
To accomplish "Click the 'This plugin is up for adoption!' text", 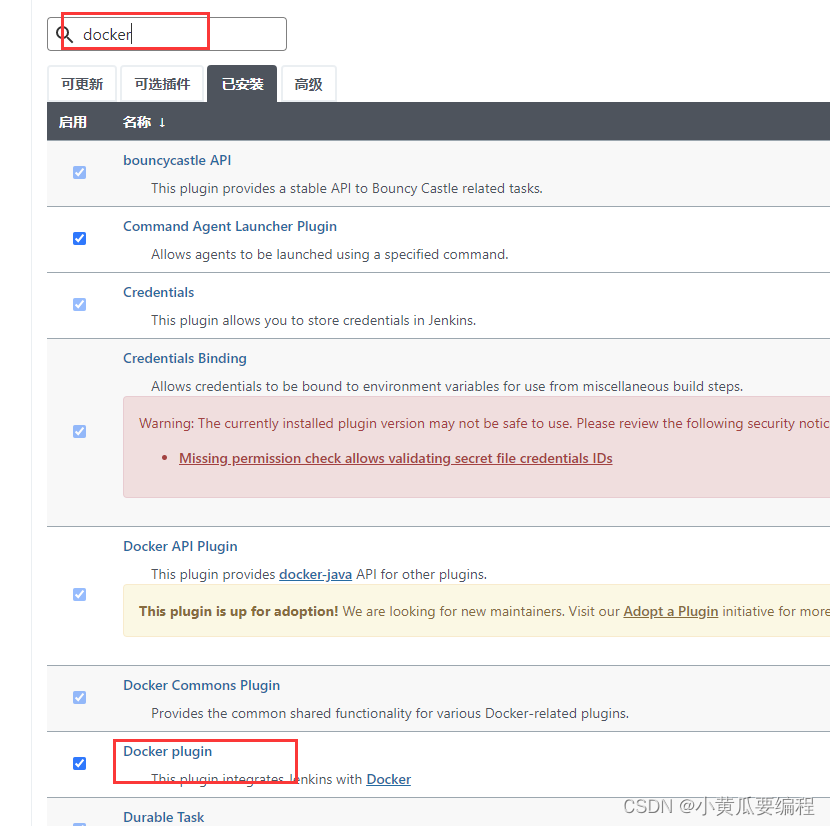I will pyautogui.click(x=239, y=612).
